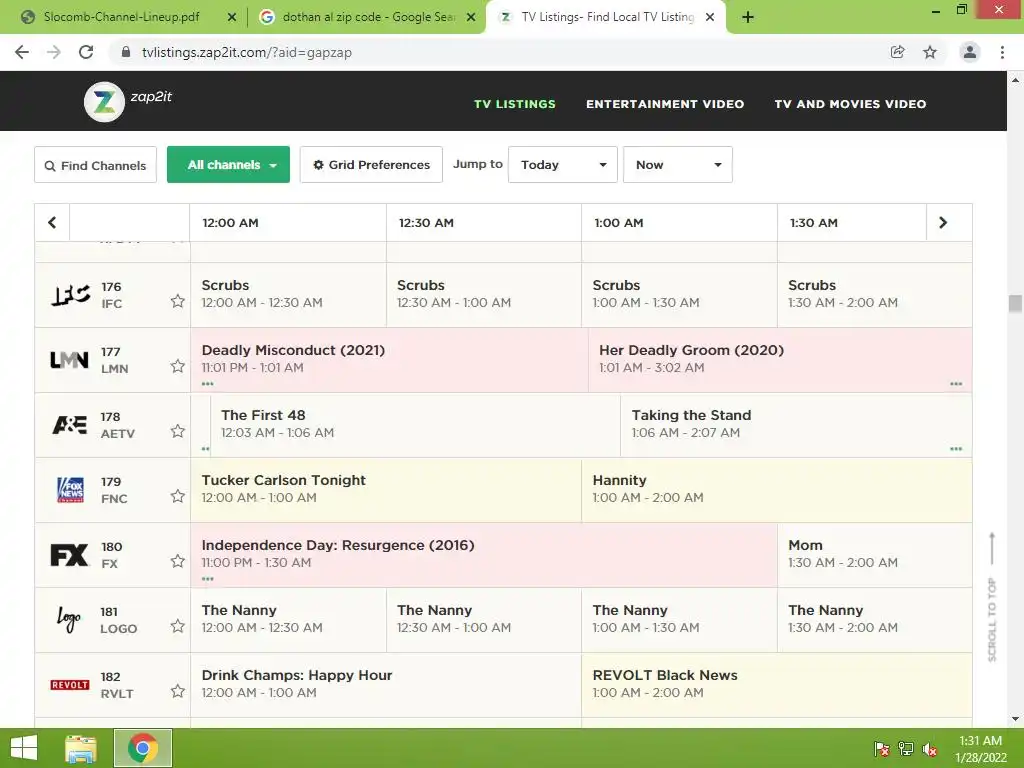Reload the page with refresh icon
1024x768 pixels.
point(86,52)
